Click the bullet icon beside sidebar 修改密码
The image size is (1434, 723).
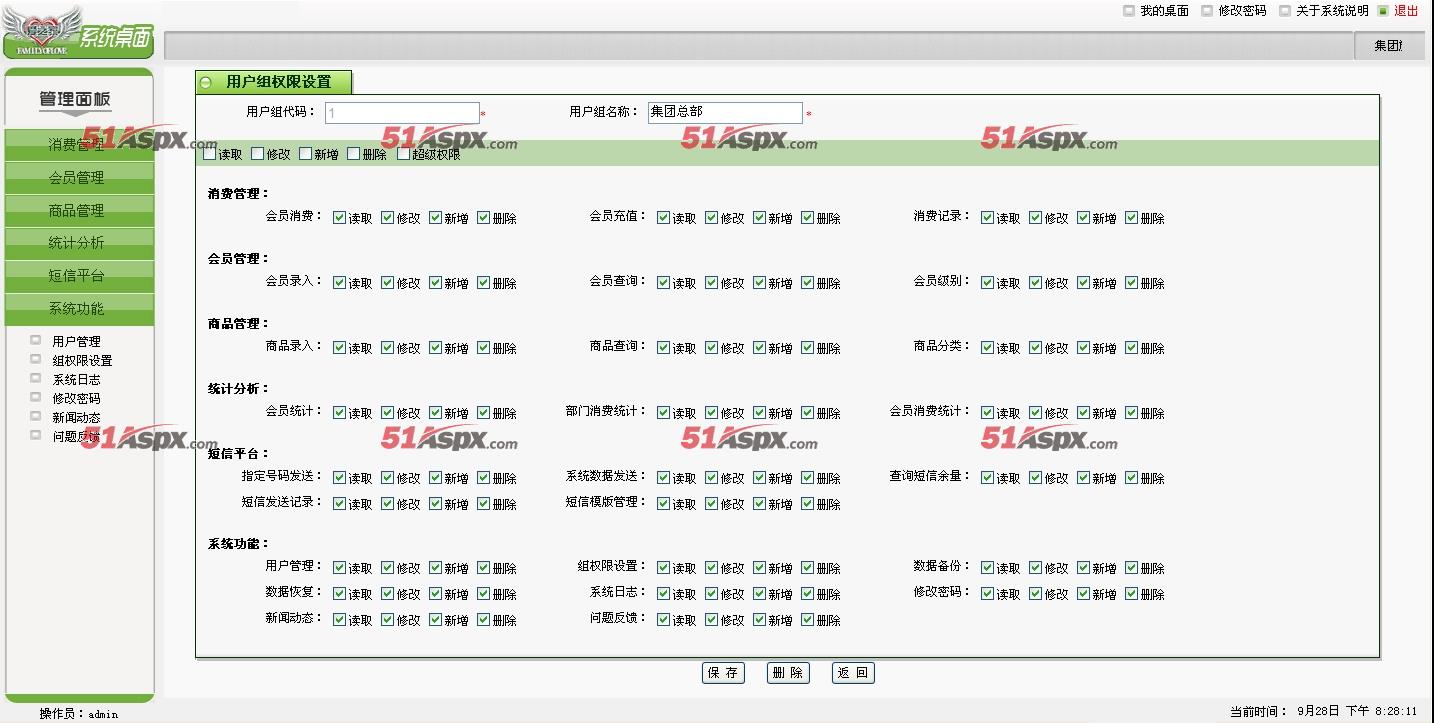pyautogui.click(x=36, y=397)
